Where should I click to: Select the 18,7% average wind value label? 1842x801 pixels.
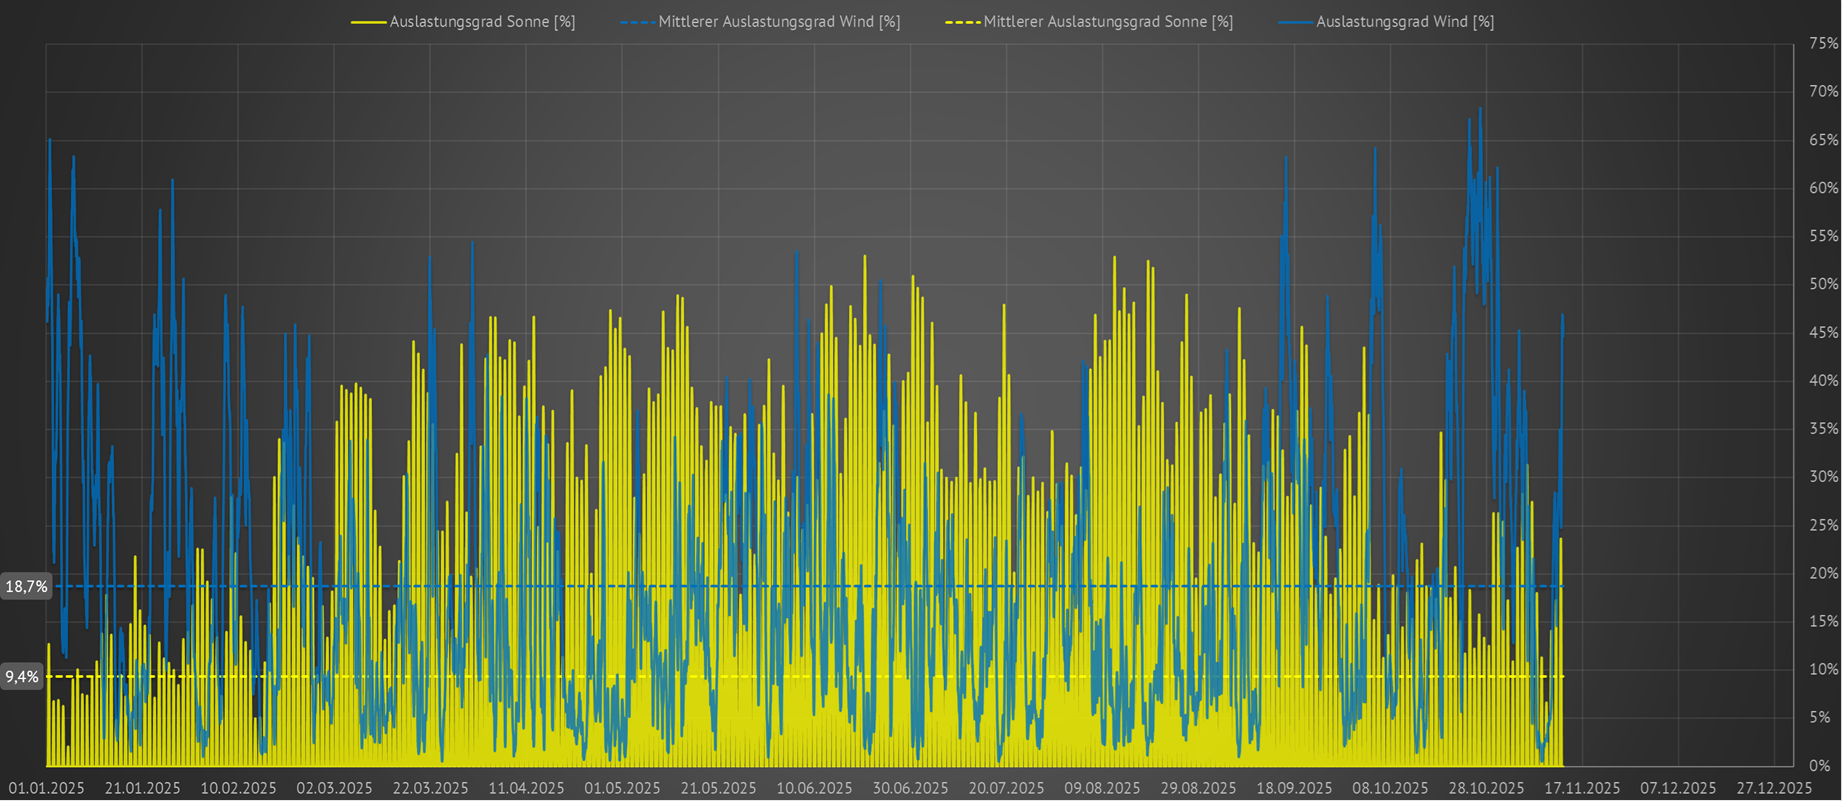pyautogui.click(x=26, y=587)
